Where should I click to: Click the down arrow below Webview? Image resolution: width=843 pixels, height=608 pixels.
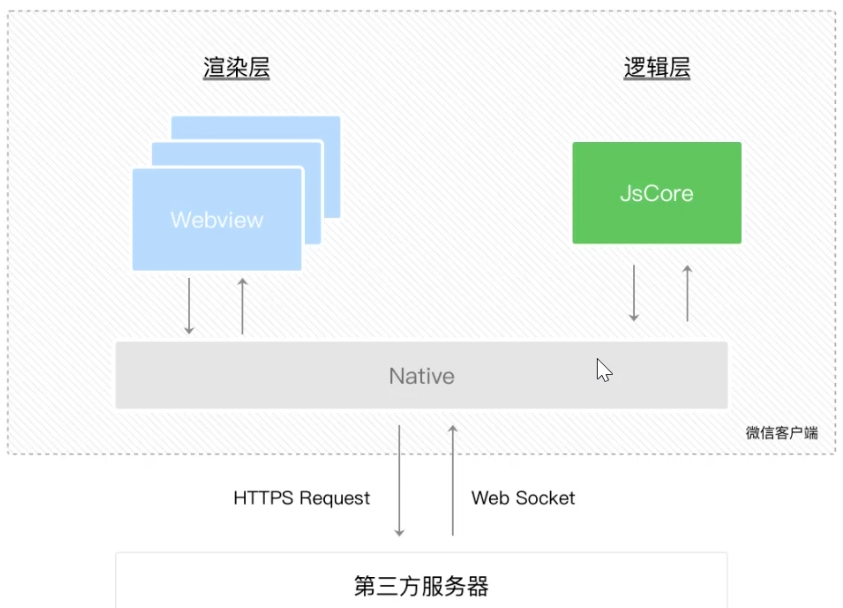coord(189,307)
